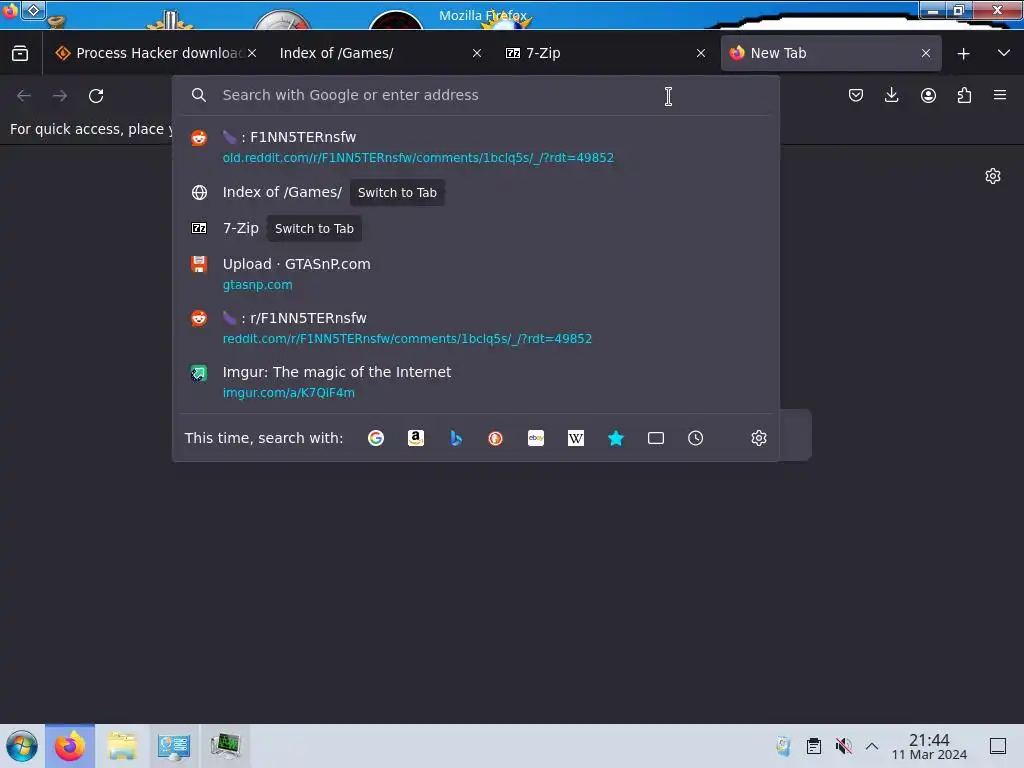Image resolution: width=1024 pixels, height=768 pixels.
Task: Open clipboard tray icon
Action: coord(814,746)
